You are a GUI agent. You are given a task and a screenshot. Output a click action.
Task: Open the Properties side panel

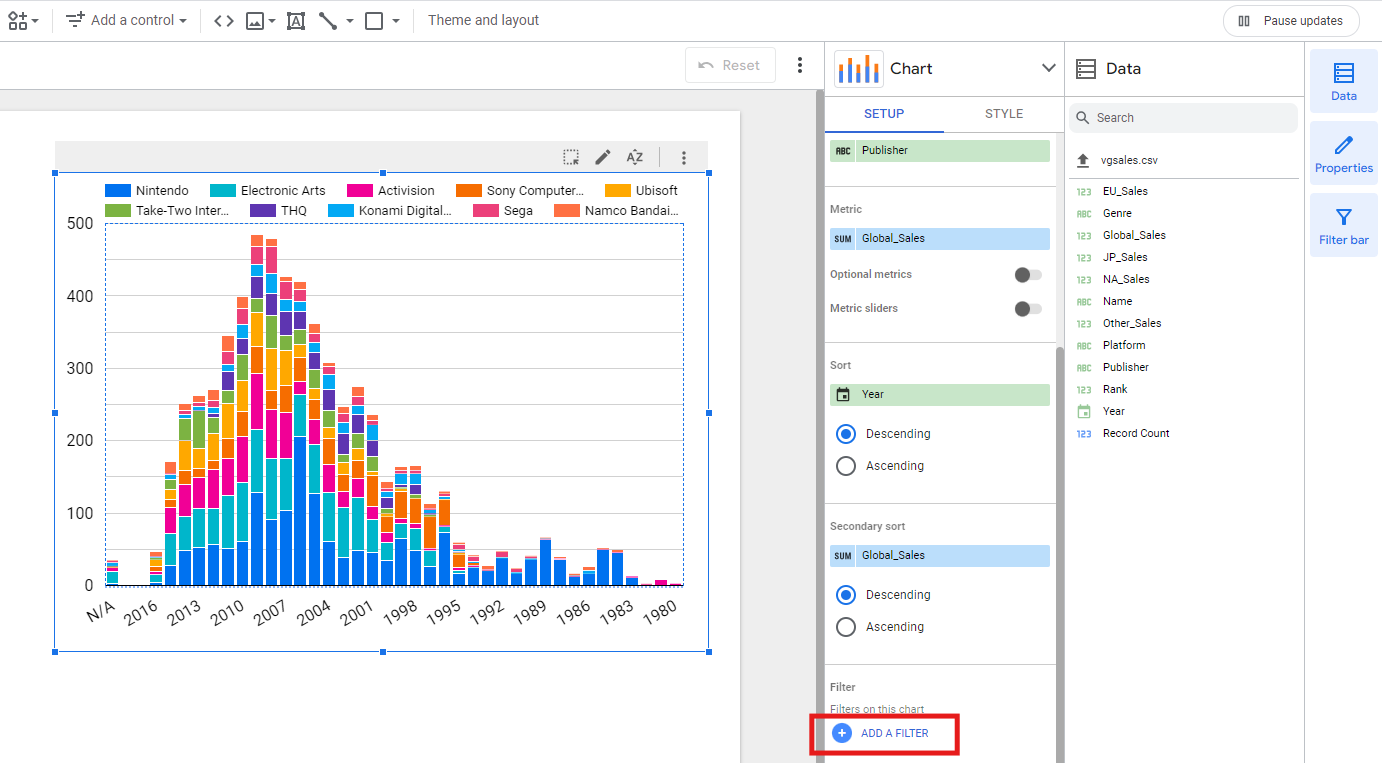1344,154
